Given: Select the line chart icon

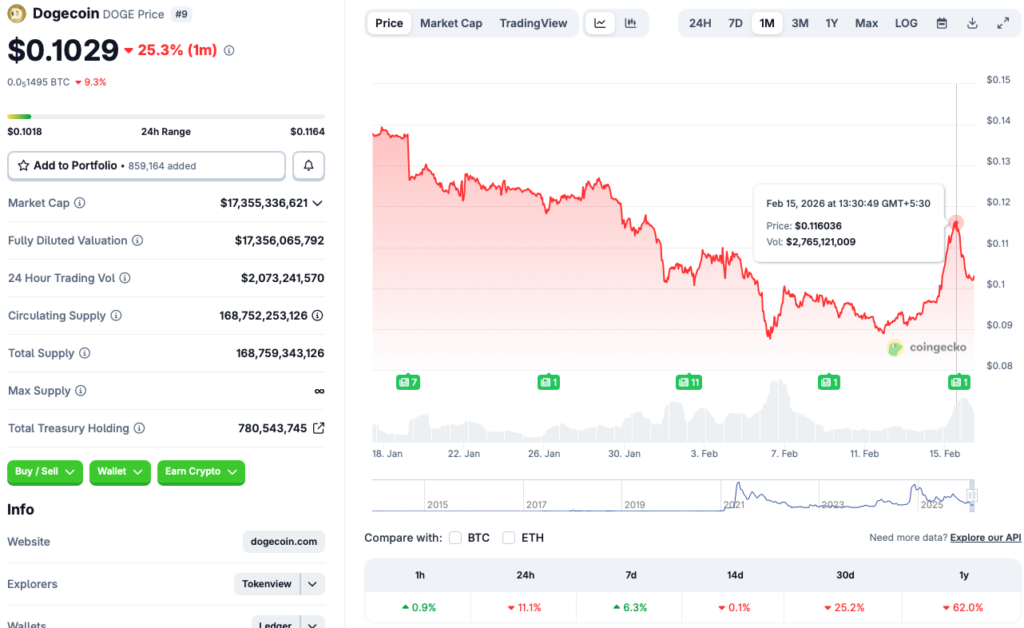Looking at the screenshot, I should pyautogui.click(x=600, y=22).
